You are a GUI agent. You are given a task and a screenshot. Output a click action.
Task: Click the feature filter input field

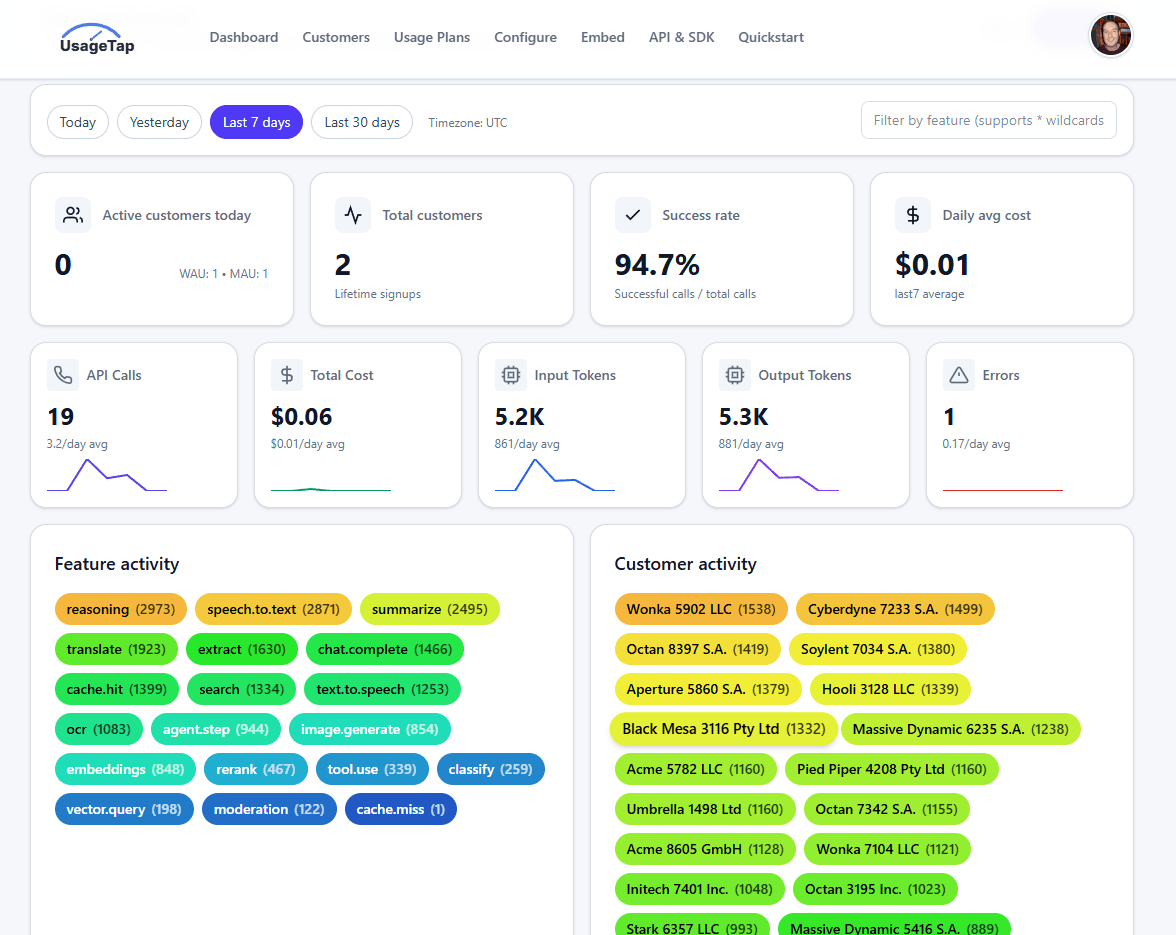click(988, 119)
